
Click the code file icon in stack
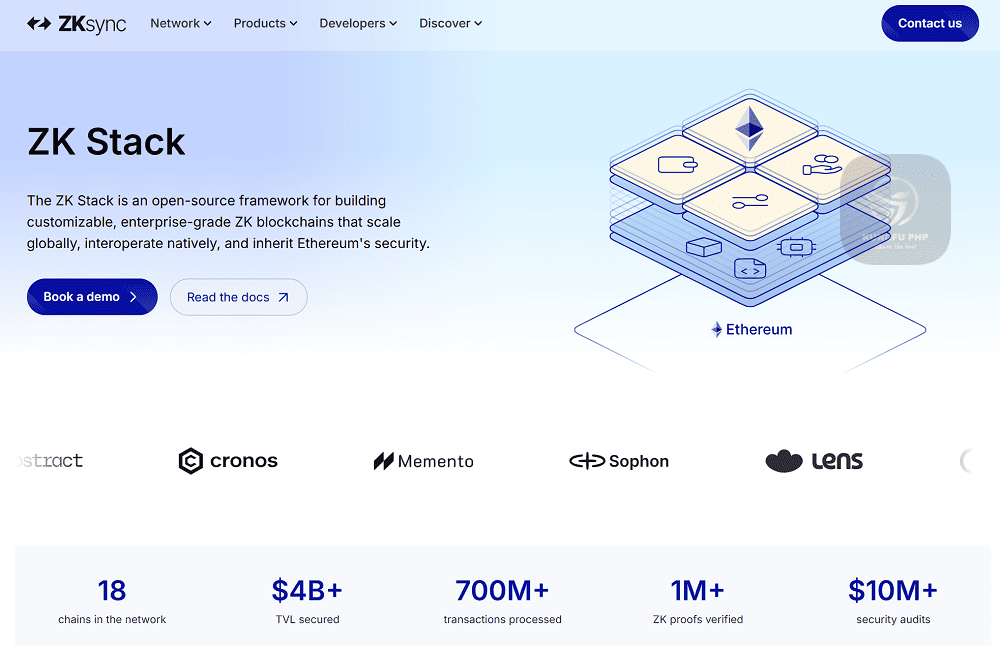750,268
